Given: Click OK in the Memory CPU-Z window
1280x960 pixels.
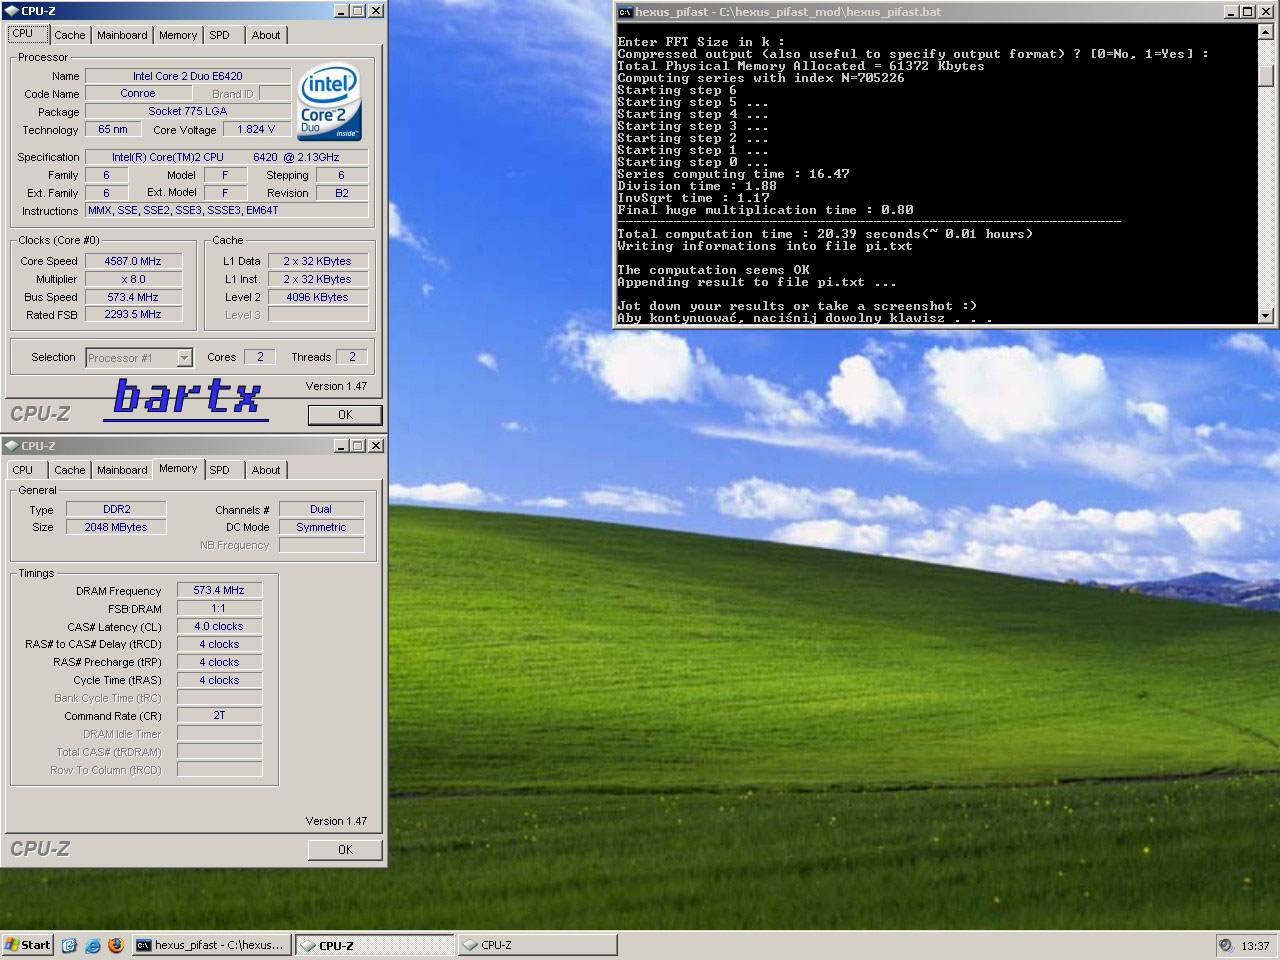Looking at the screenshot, I should (x=345, y=850).
